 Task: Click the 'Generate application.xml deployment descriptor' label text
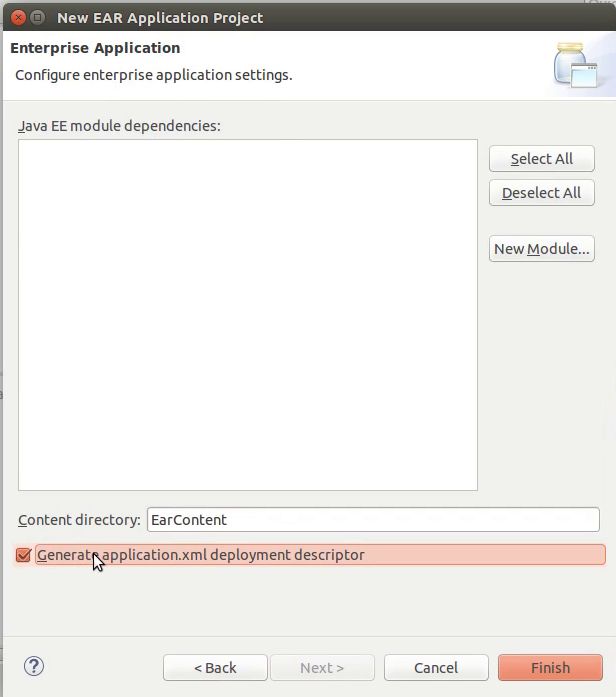click(200, 555)
